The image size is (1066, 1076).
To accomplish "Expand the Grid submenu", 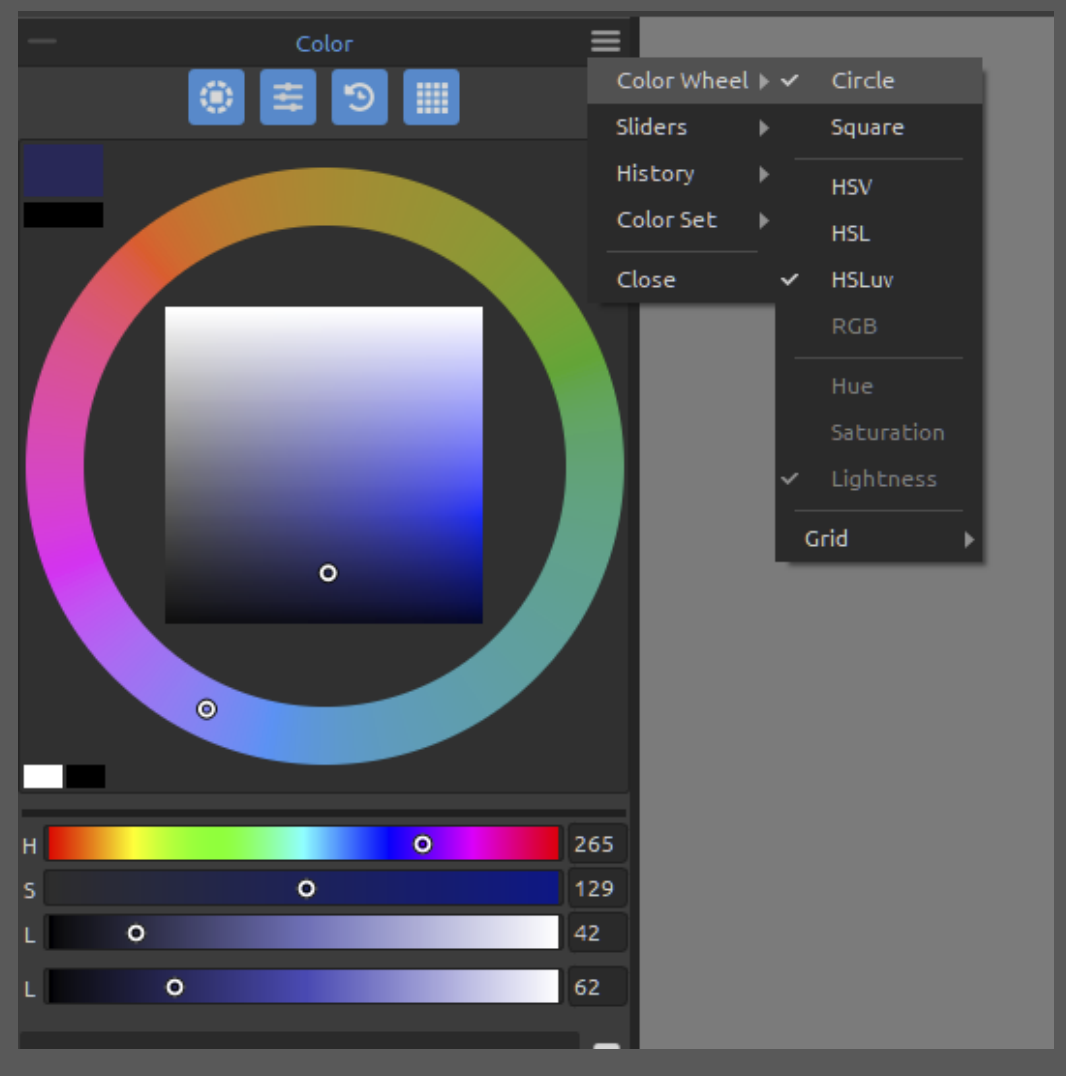I will (880, 539).
